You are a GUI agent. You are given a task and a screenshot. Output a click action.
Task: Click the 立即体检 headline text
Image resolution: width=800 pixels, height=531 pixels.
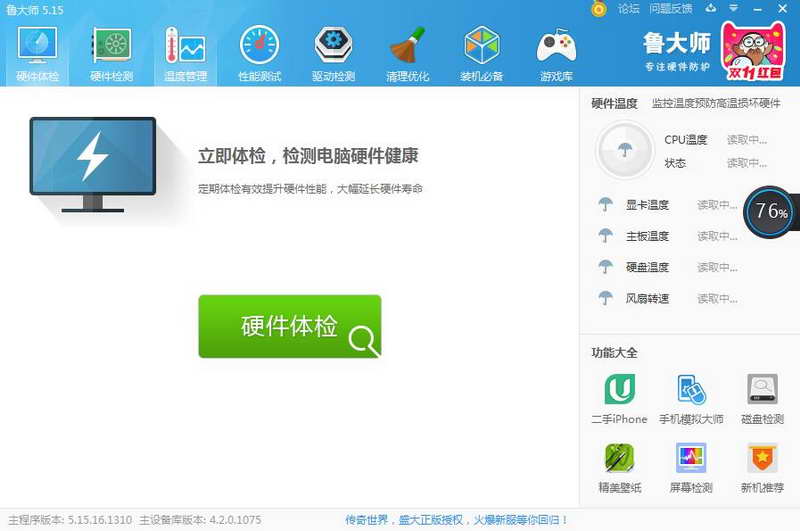click(x=308, y=156)
